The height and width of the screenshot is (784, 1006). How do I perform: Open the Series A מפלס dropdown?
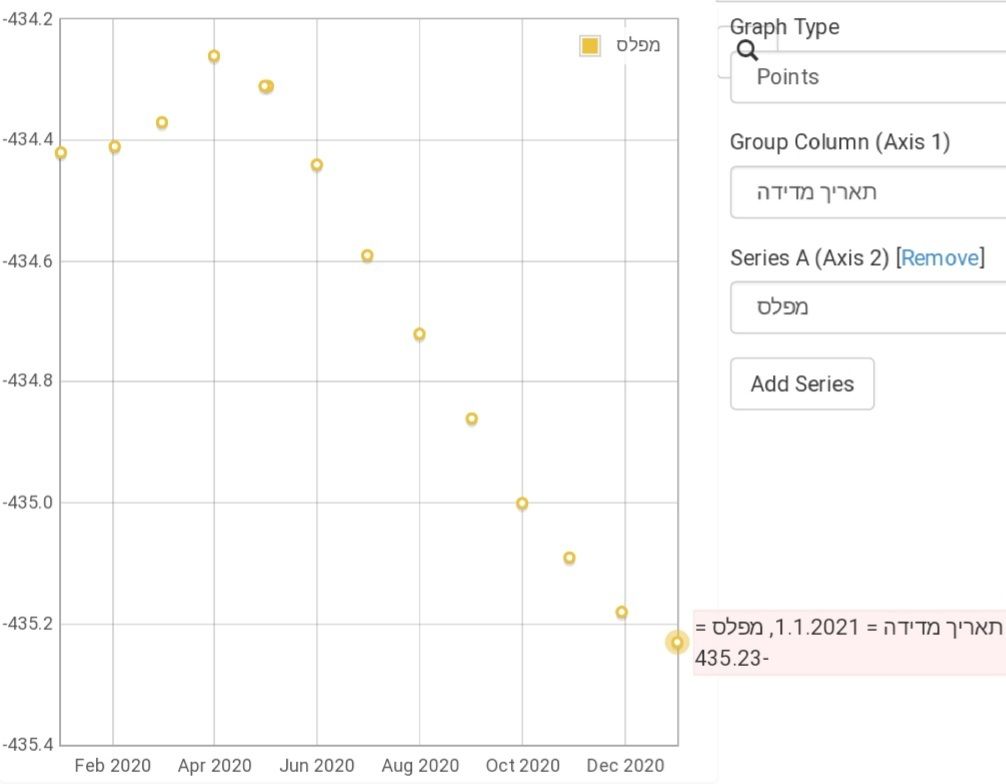coord(866,307)
